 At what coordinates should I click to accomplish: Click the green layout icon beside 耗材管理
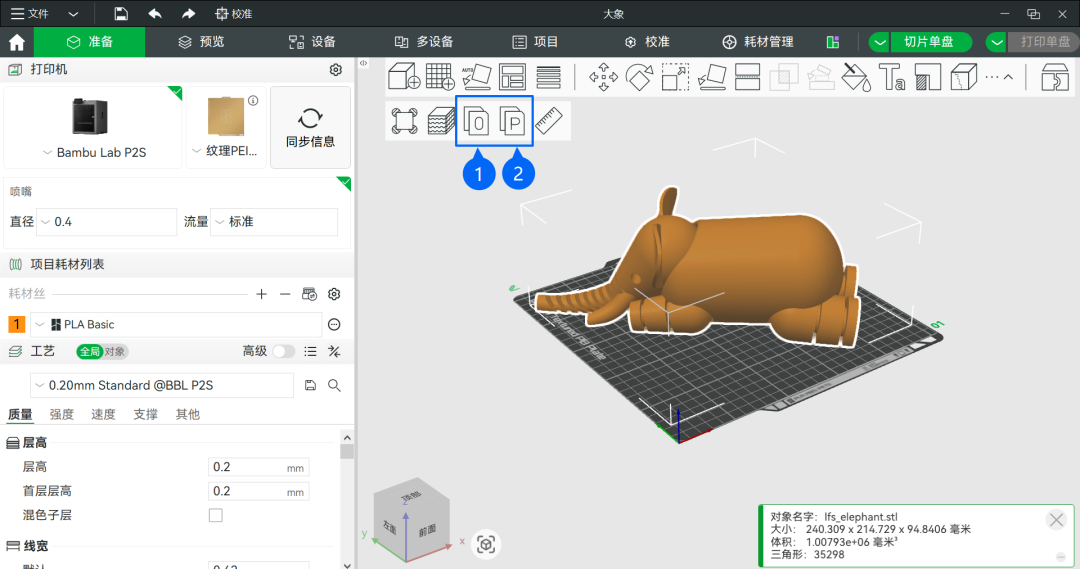pos(833,42)
